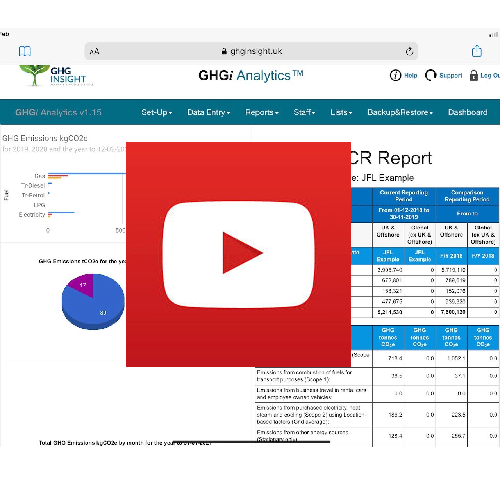Screen dimensions: 500x500
Task: Click the JFL Example company name text
Action: (388, 178)
